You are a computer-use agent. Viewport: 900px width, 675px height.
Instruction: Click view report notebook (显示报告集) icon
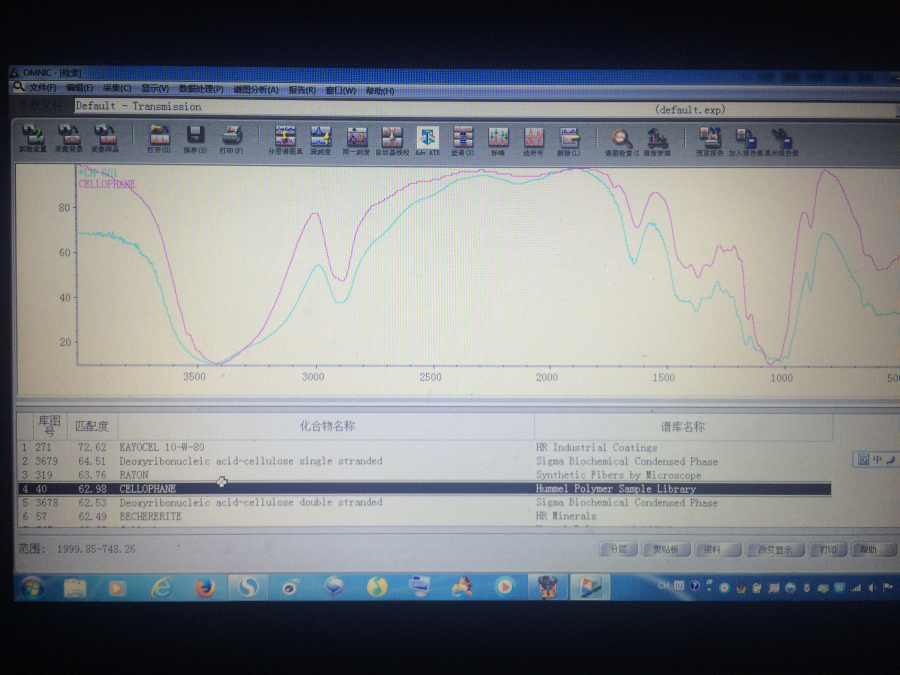point(781,141)
